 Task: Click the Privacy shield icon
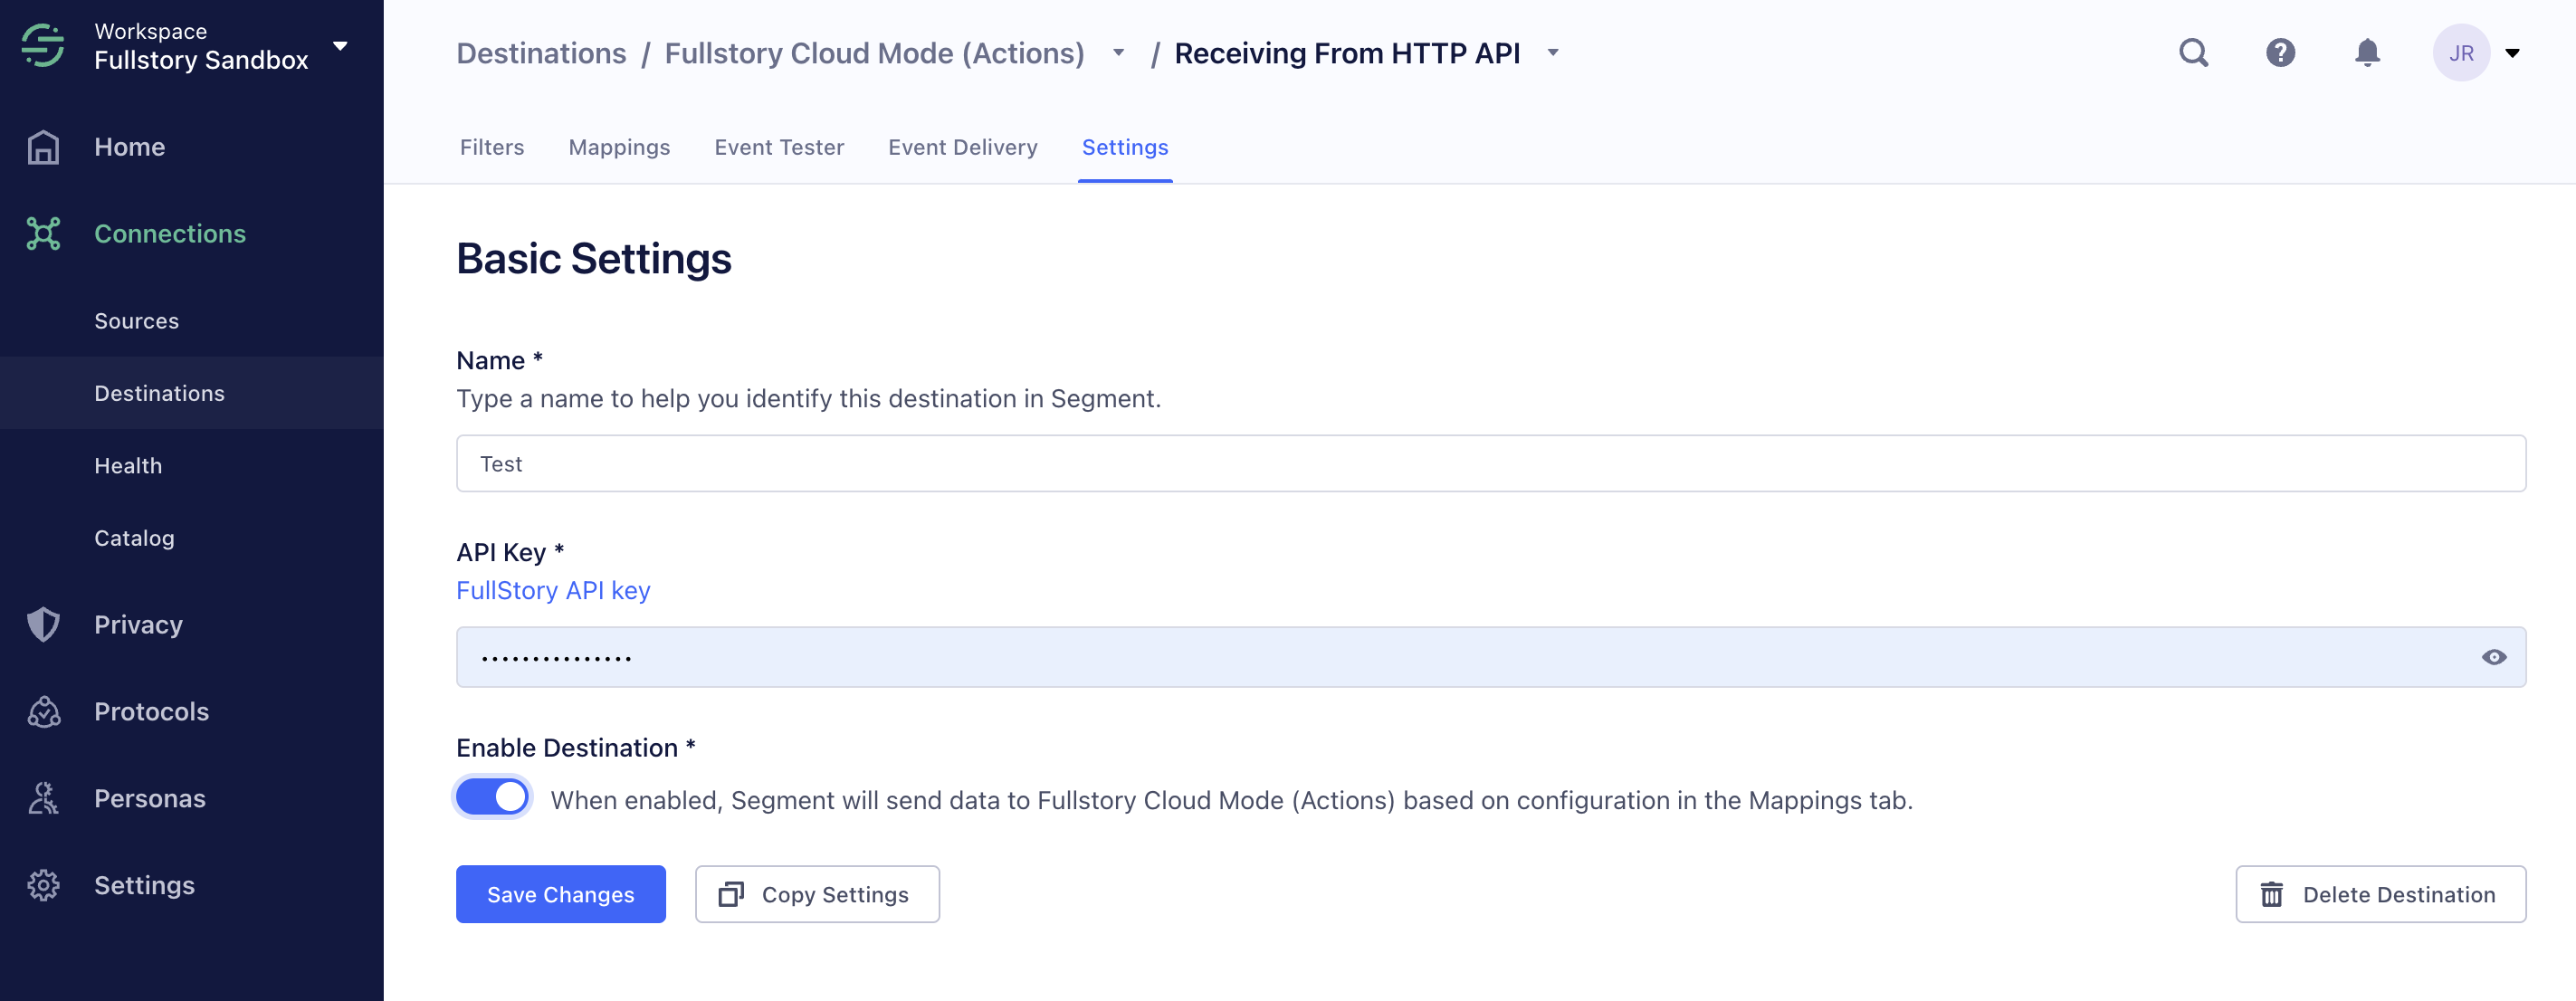[x=43, y=625]
